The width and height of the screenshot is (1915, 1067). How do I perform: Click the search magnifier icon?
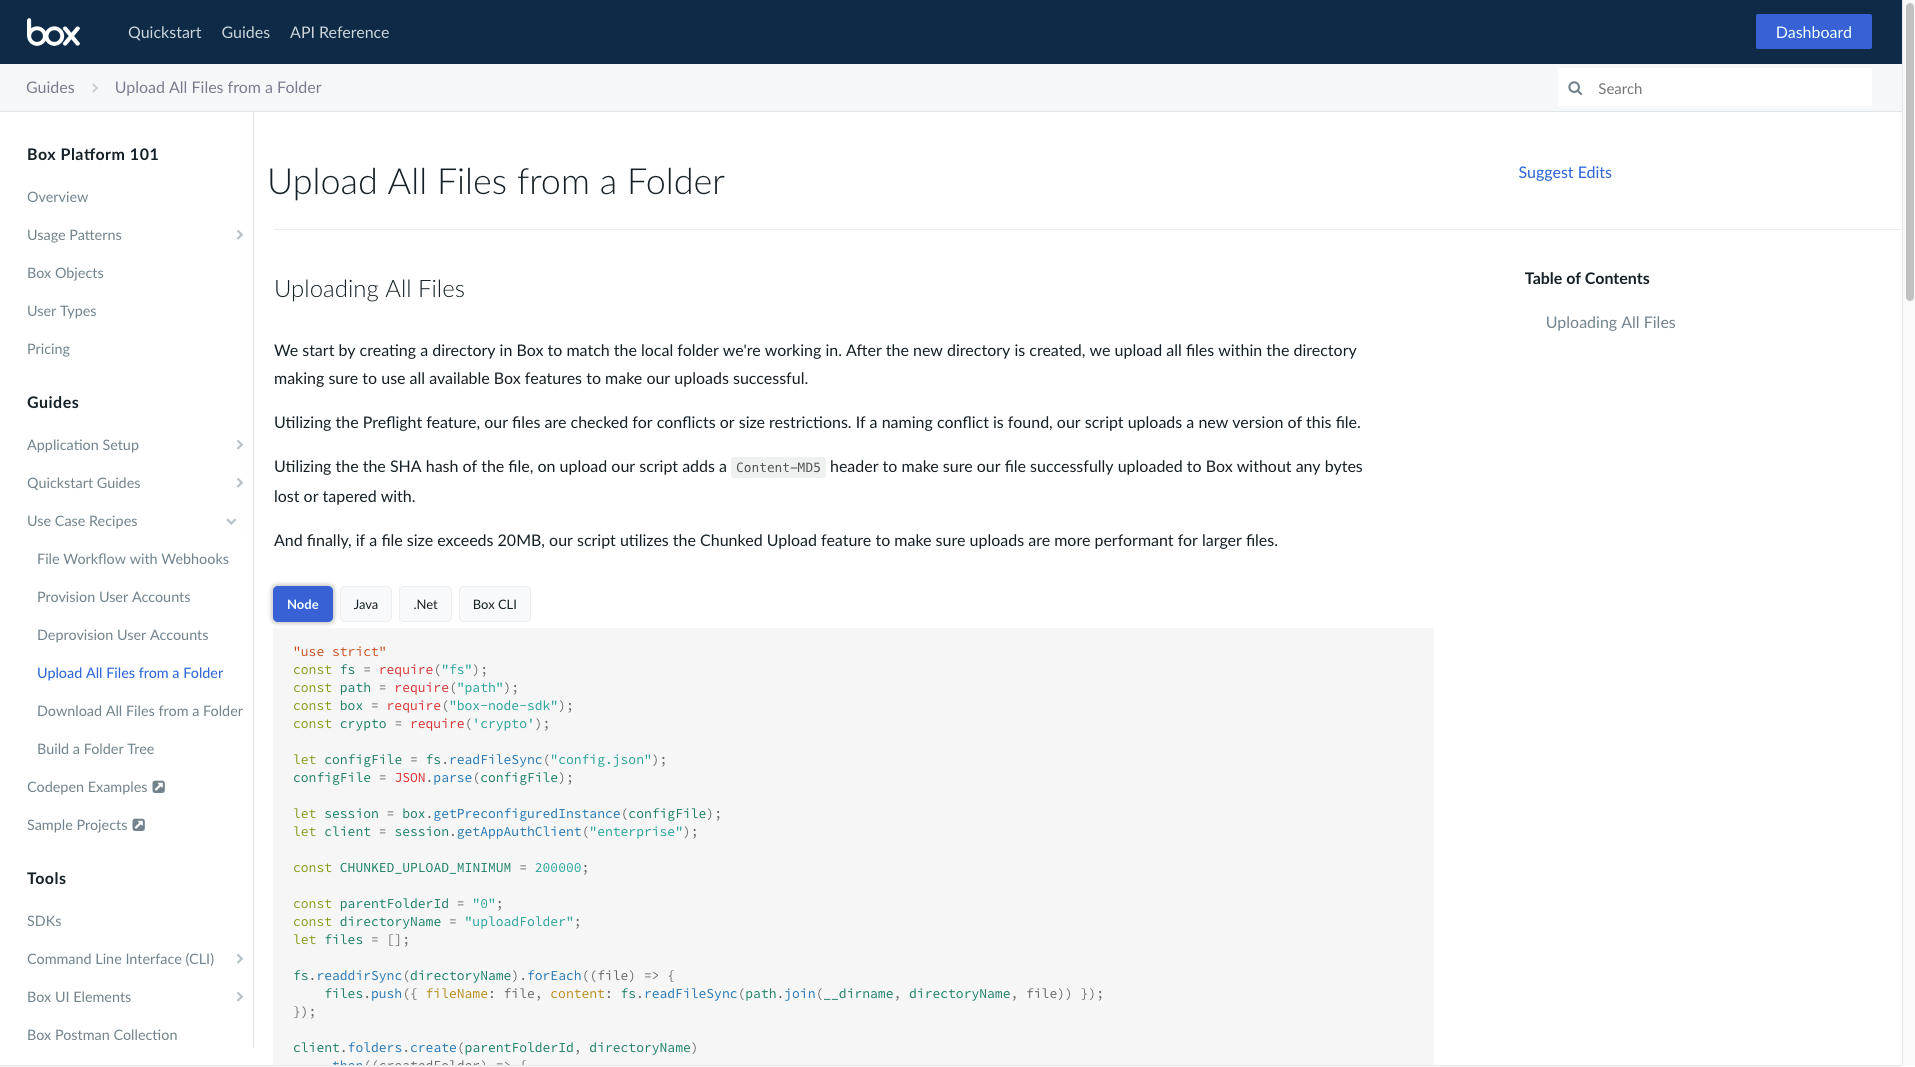(x=1575, y=88)
